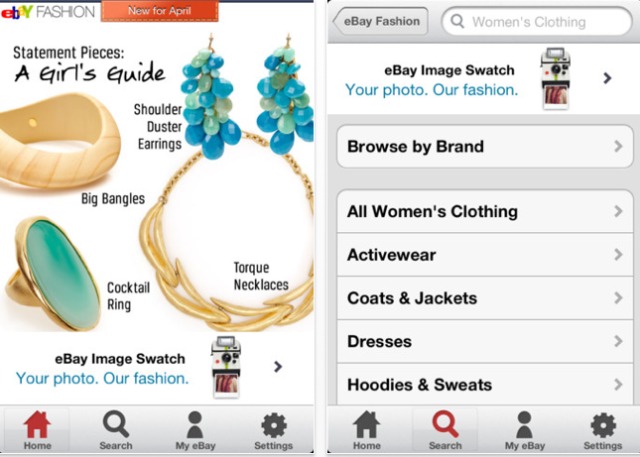The width and height of the screenshot is (640, 457).
Task: Select the Dresses category
Action: (x=485, y=342)
